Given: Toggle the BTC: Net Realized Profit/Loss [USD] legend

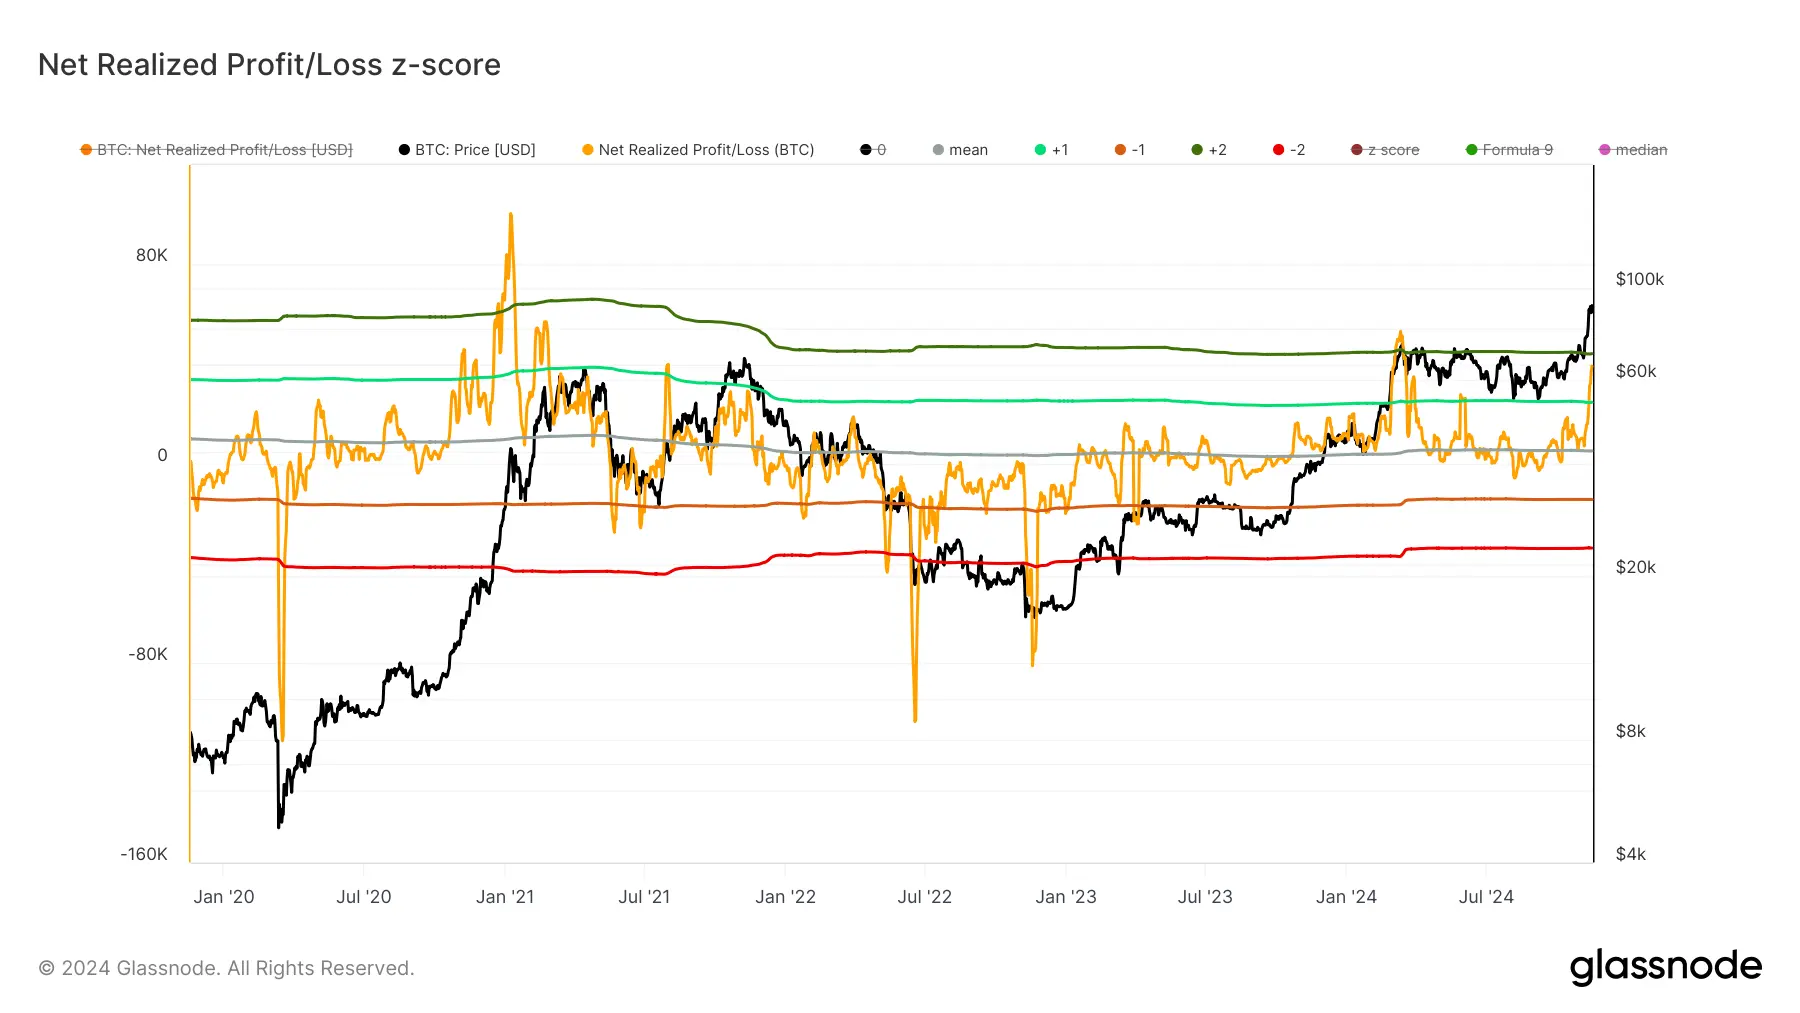Looking at the screenshot, I should (216, 150).
